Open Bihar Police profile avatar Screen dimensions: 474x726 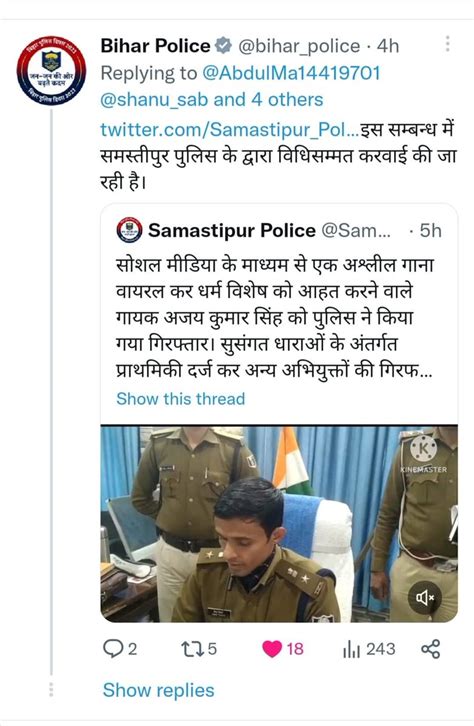click(51, 70)
